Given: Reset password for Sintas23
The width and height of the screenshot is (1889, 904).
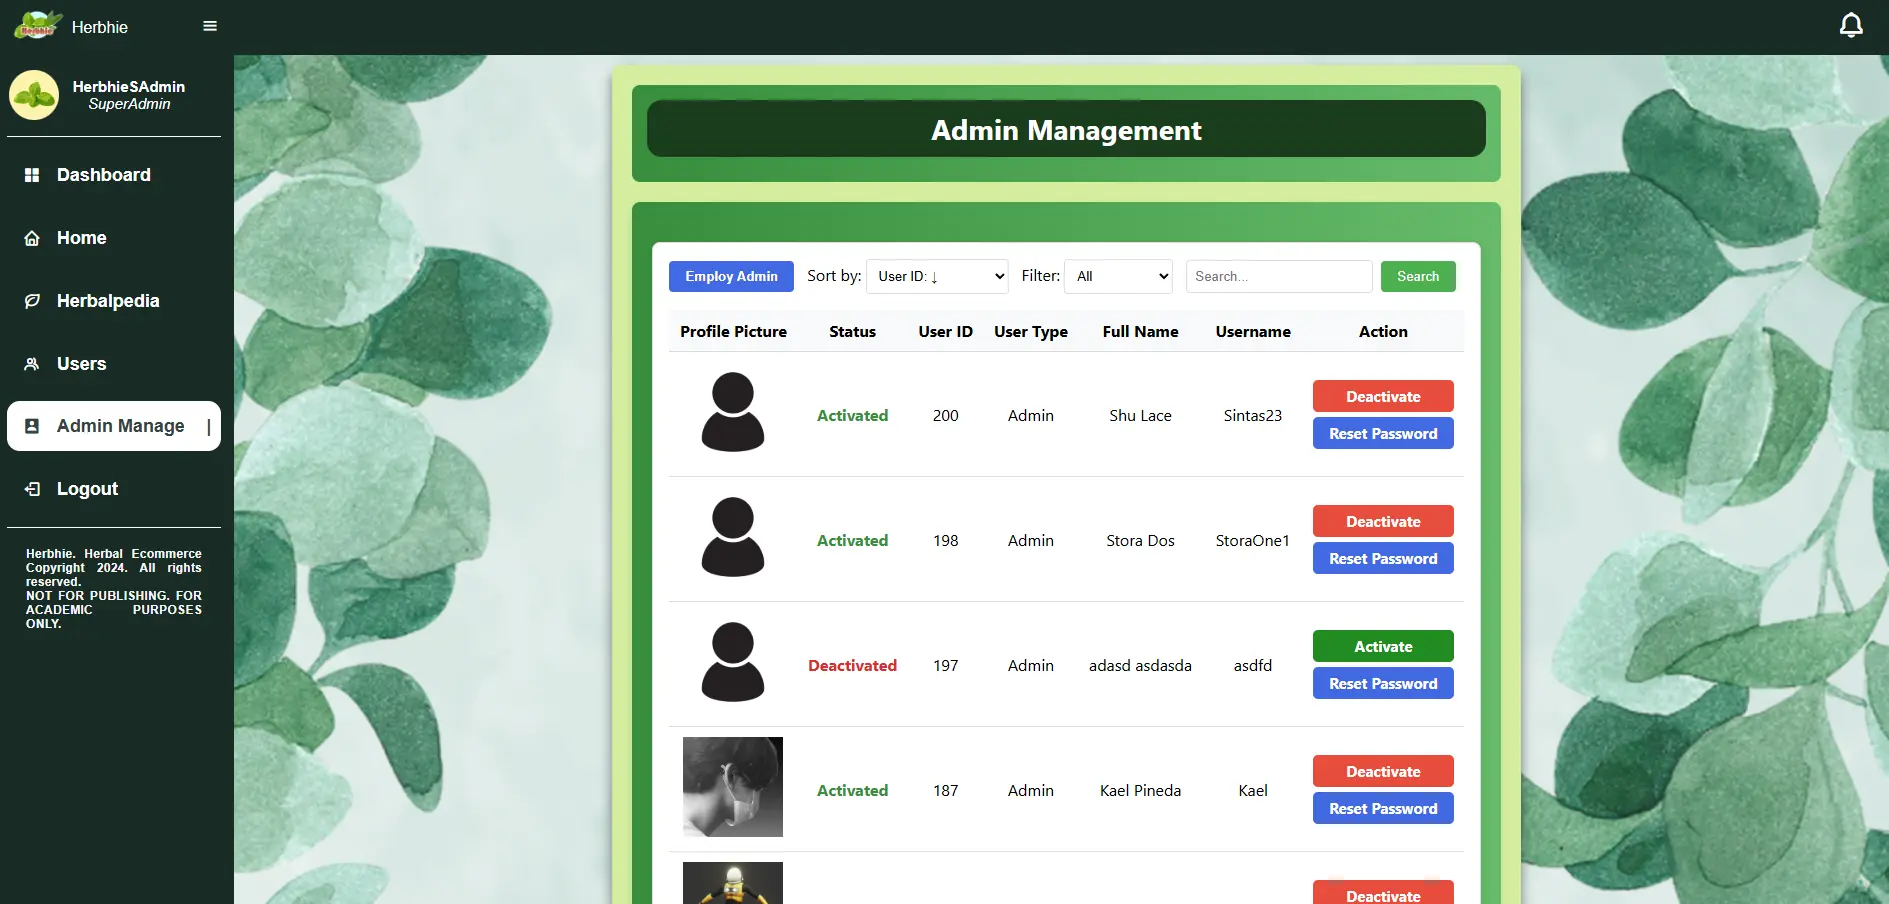Looking at the screenshot, I should tap(1383, 433).
